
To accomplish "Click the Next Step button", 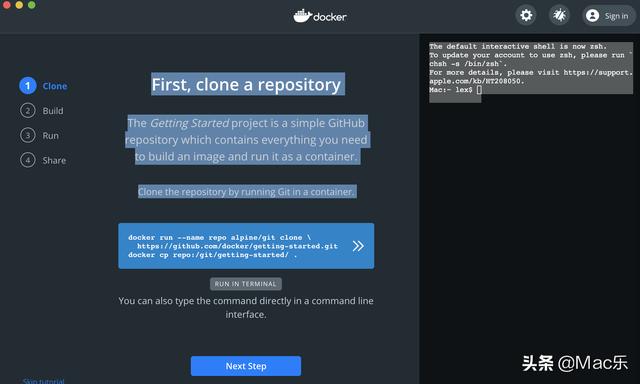I will (246, 366).
